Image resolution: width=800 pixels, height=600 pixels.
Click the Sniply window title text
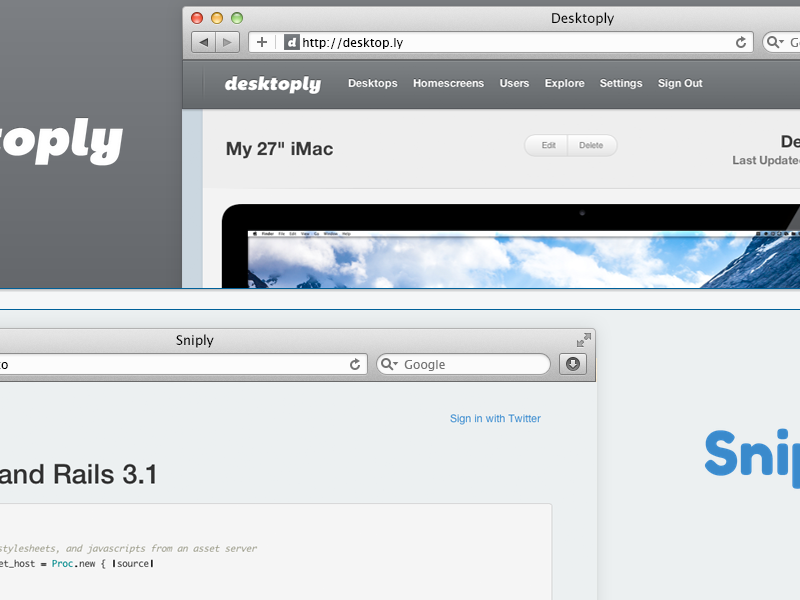194,340
